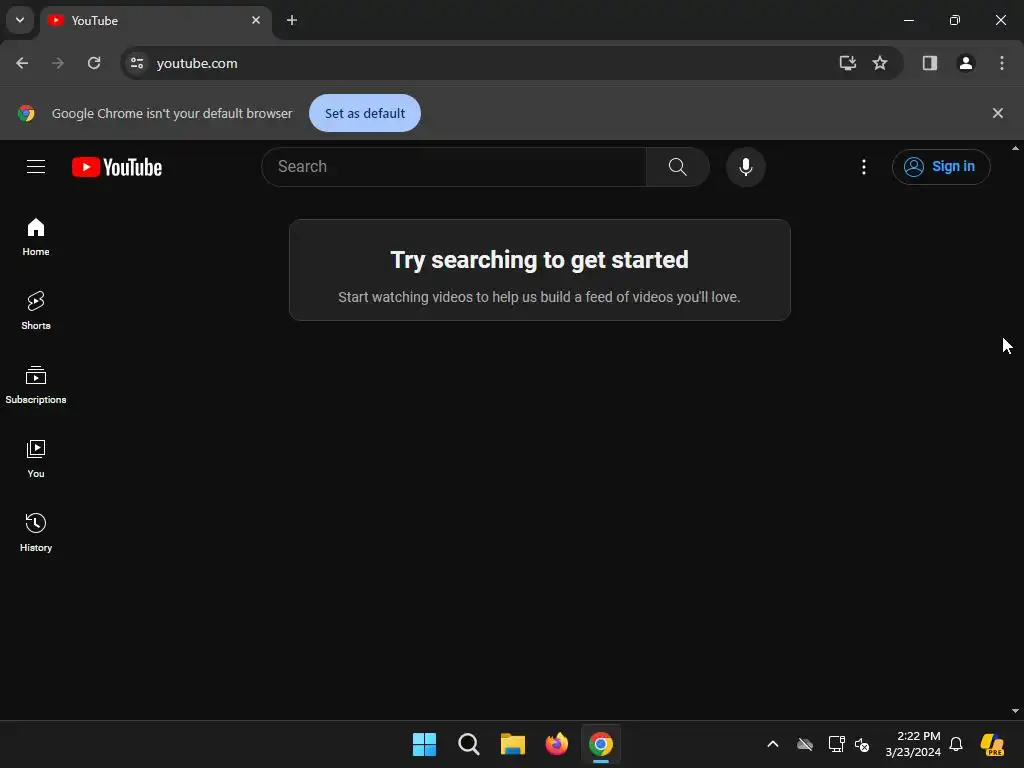
Task: Click Sign in button
Action: (x=940, y=167)
